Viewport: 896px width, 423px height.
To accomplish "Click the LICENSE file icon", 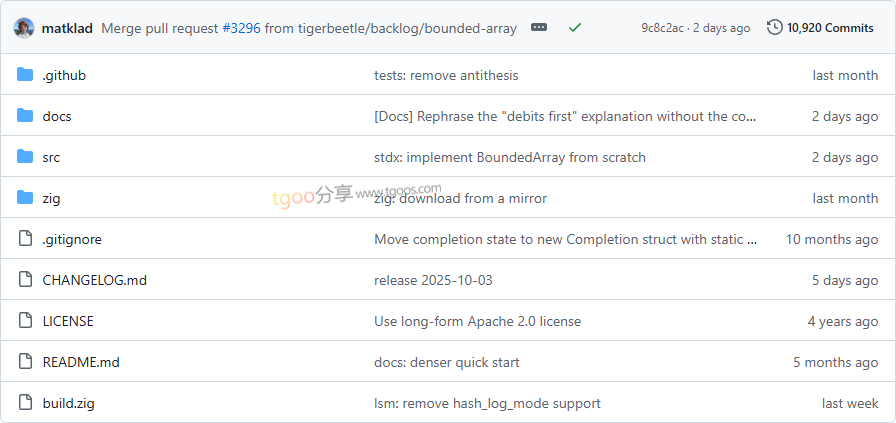I will (25, 321).
